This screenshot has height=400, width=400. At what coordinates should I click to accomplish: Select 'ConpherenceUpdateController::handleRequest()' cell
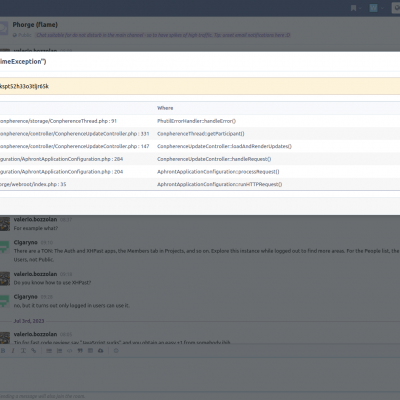click(214, 159)
